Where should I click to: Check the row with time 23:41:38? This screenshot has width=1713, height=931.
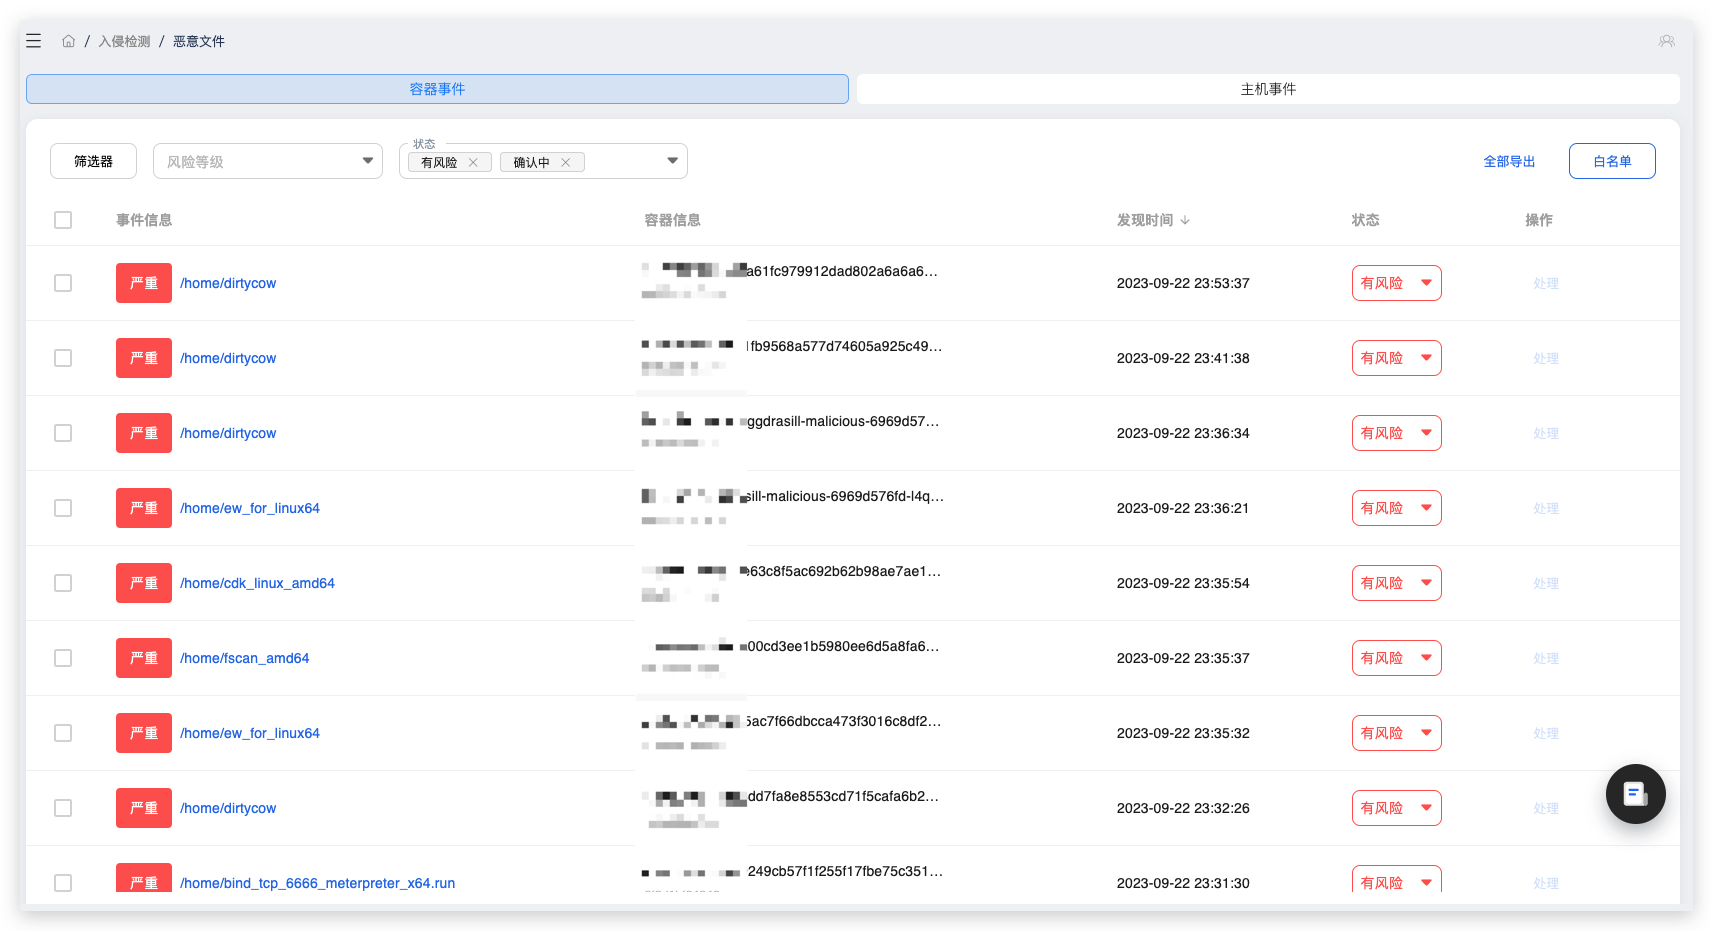click(x=63, y=358)
